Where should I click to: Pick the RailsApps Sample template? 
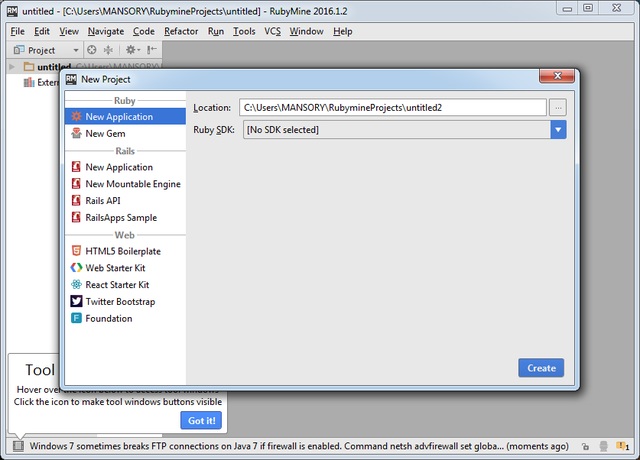coord(121,218)
